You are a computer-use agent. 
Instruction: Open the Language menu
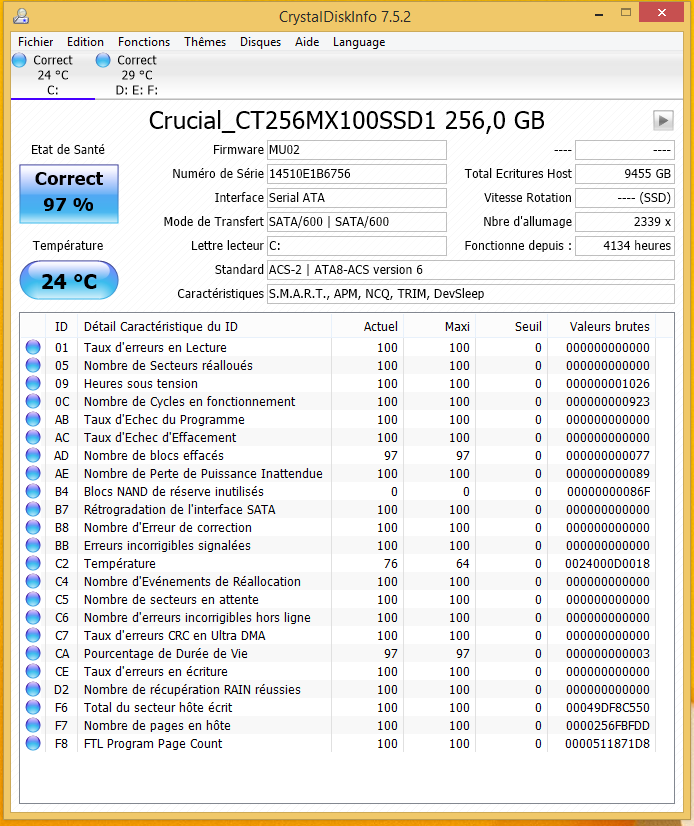pos(359,42)
